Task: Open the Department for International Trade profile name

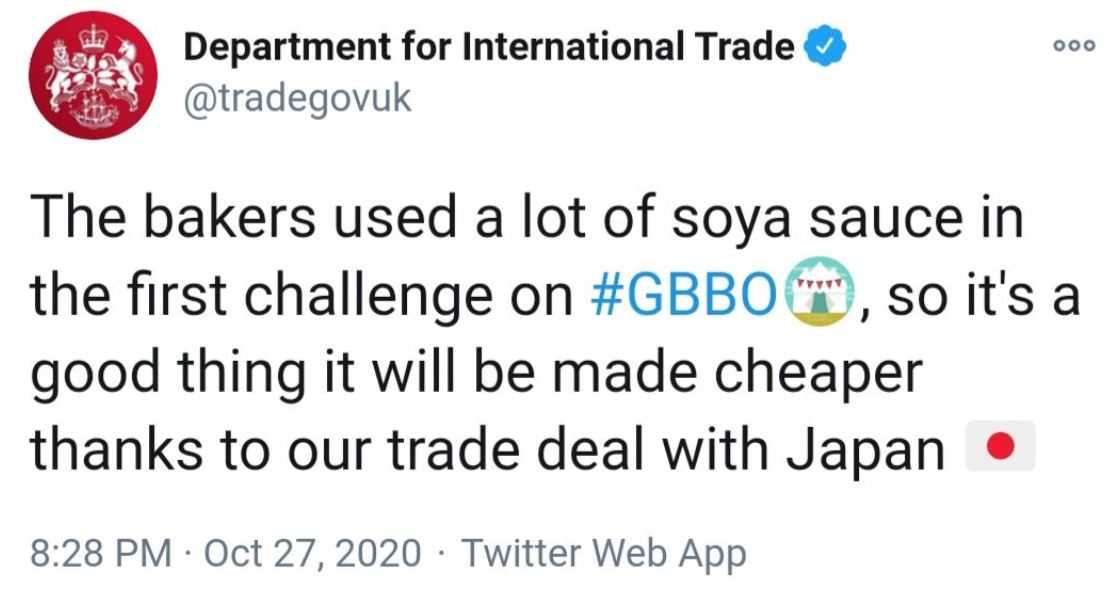Action: (x=489, y=48)
